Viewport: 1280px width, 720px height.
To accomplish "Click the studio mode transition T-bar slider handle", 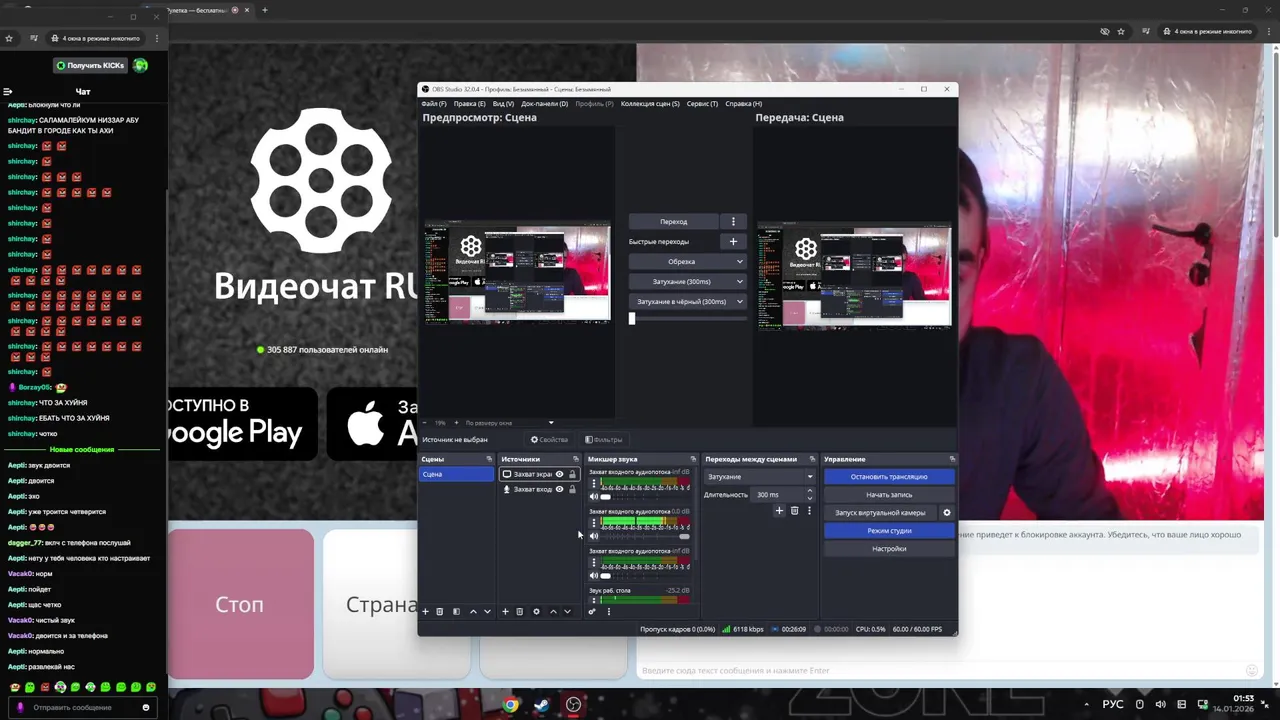I will 632,318.
